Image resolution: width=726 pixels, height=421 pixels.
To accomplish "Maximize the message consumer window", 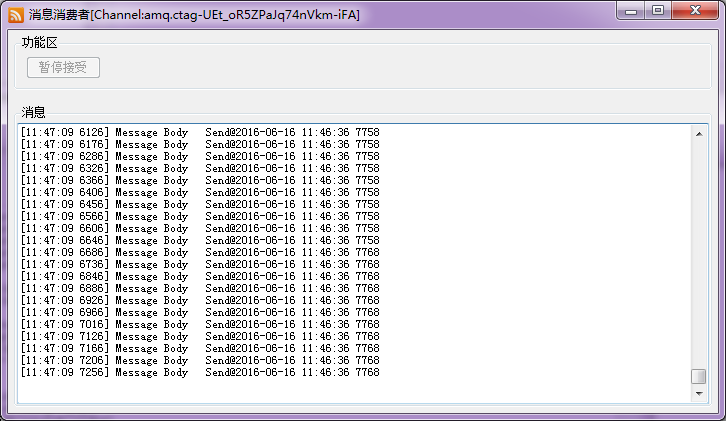I will 658,10.
